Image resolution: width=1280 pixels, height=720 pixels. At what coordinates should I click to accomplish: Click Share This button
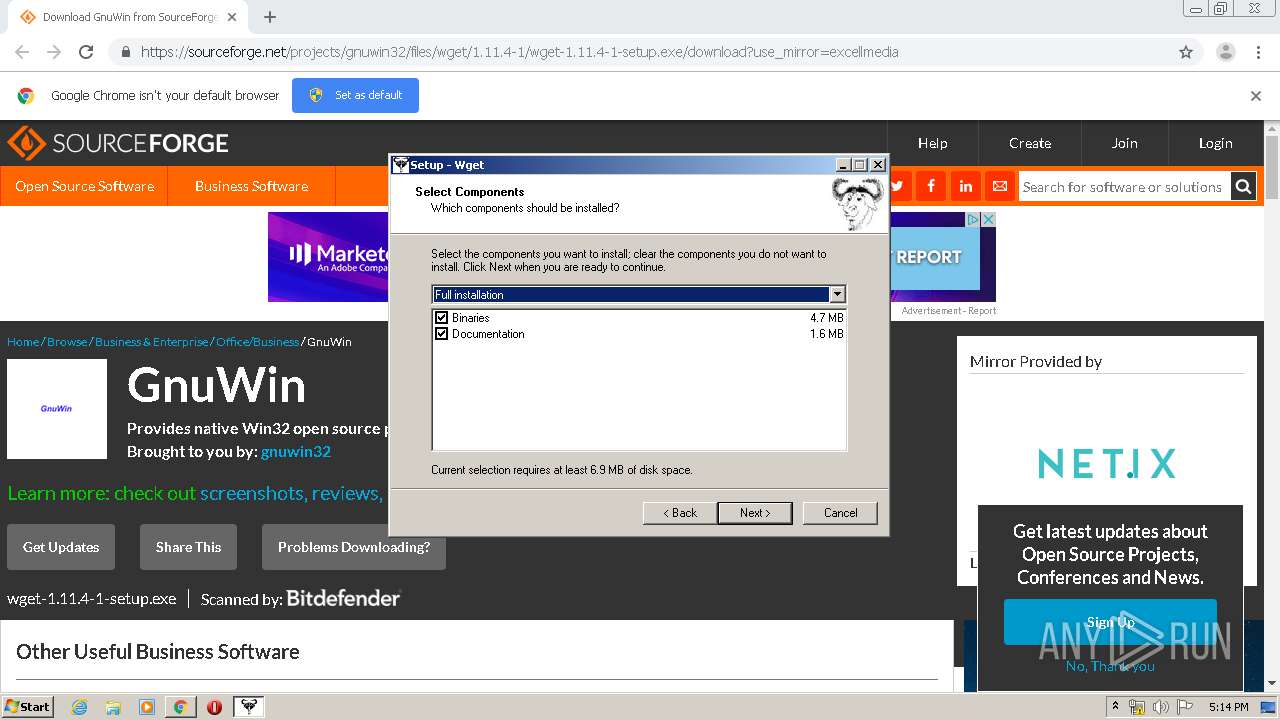pos(188,547)
